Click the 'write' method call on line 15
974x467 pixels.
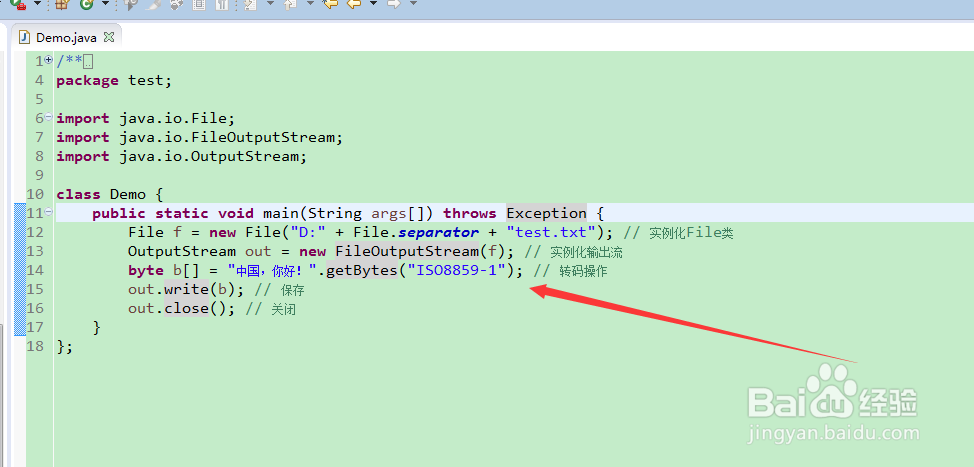(x=186, y=289)
